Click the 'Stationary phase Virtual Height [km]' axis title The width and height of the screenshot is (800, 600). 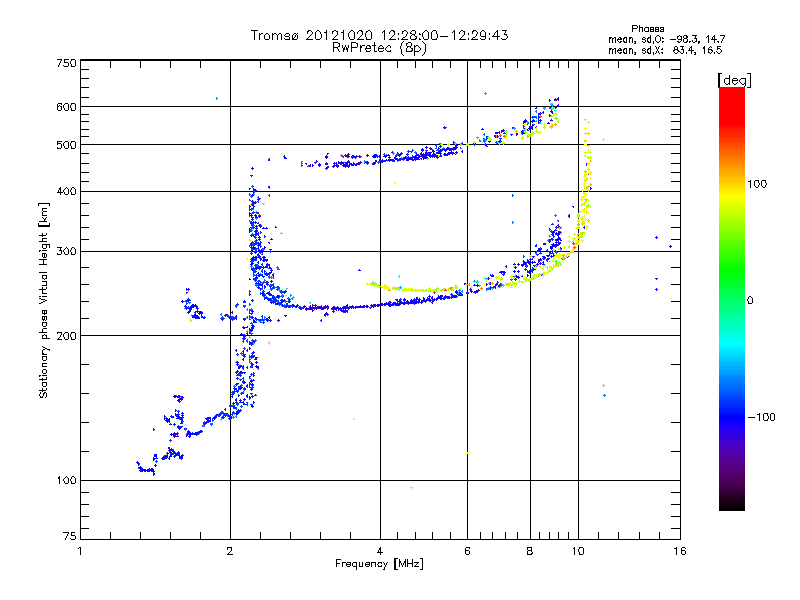[x=44, y=301]
